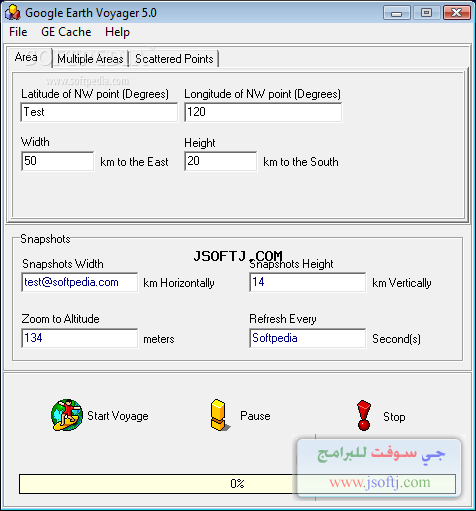Click the 'Second(s)' unit text

(x=396, y=339)
